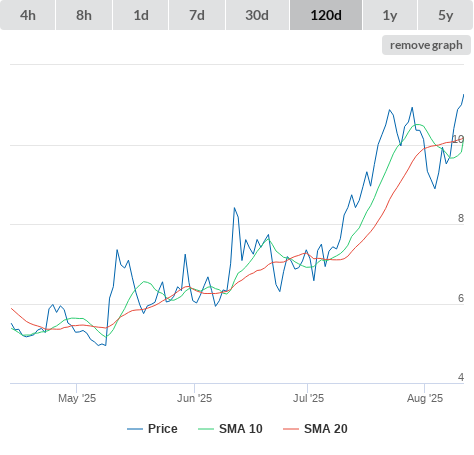Click the remove graph button
Screen dimensions: 474x455
click(x=426, y=45)
